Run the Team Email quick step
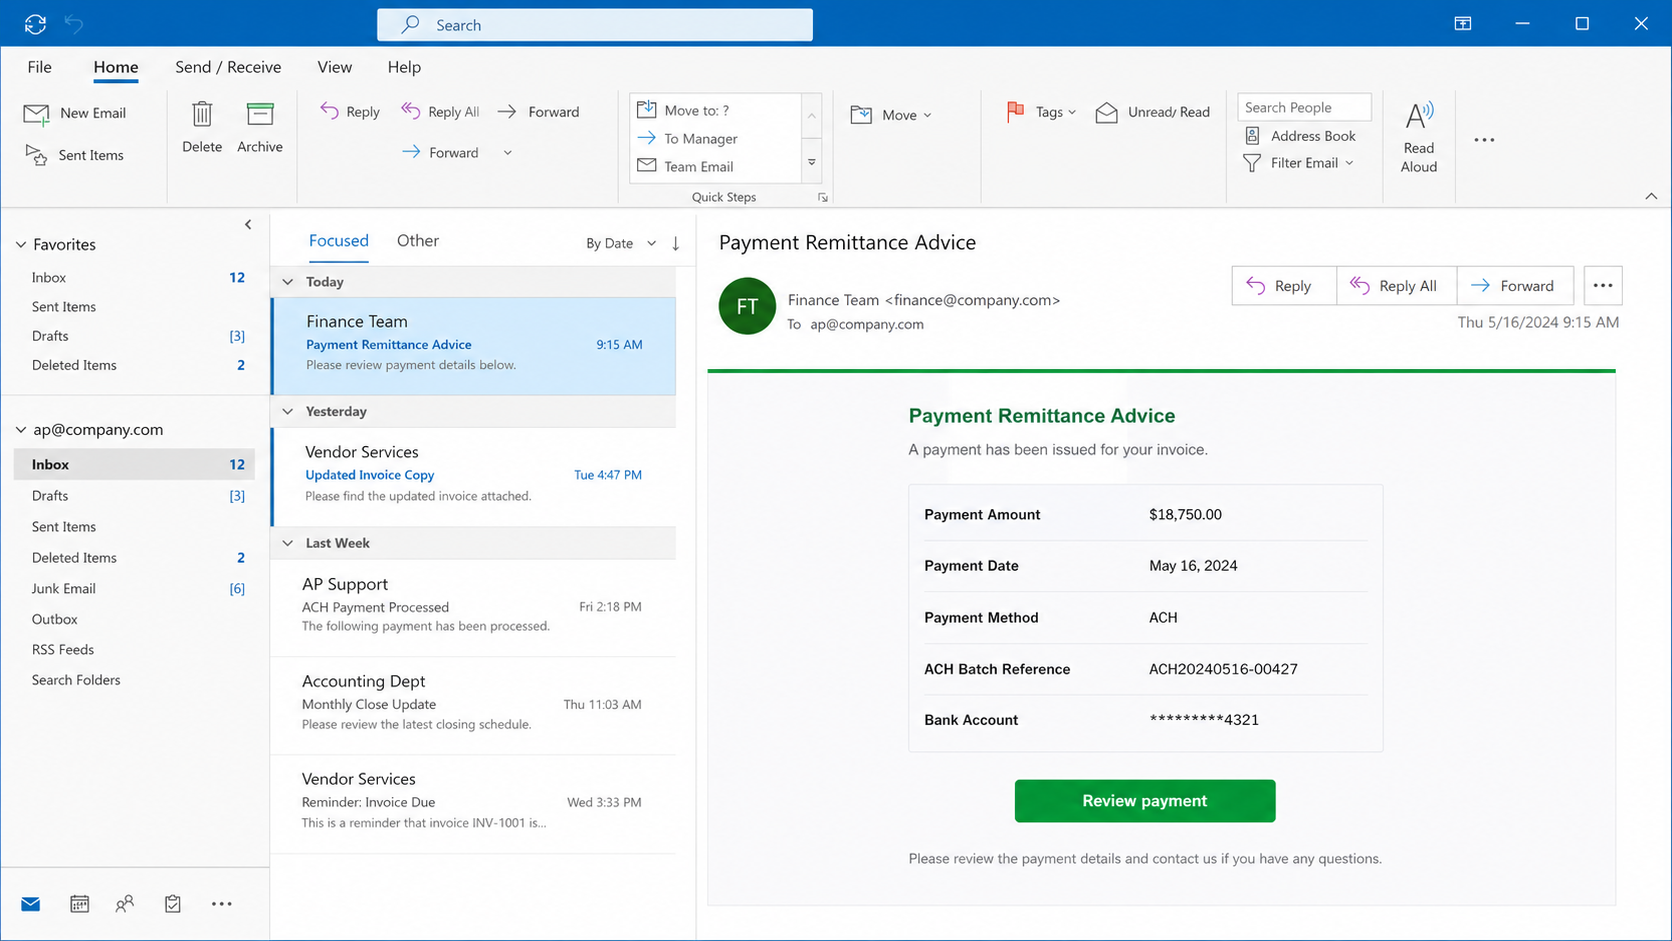The width and height of the screenshot is (1672, 941). point(715,166)
